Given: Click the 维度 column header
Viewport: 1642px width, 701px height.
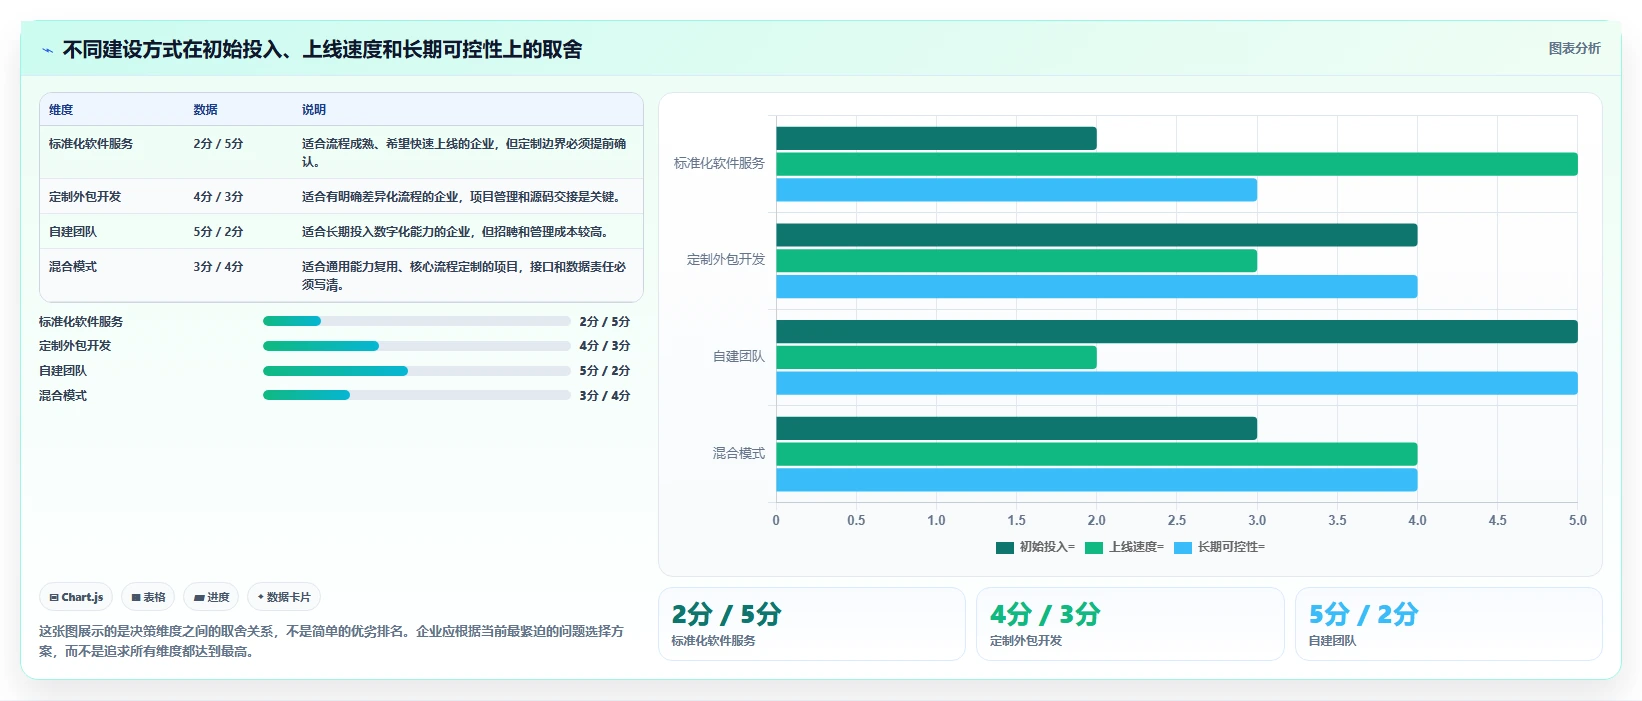Looking at the screenshot, I should pyautogui.click(x=61, y=110).
